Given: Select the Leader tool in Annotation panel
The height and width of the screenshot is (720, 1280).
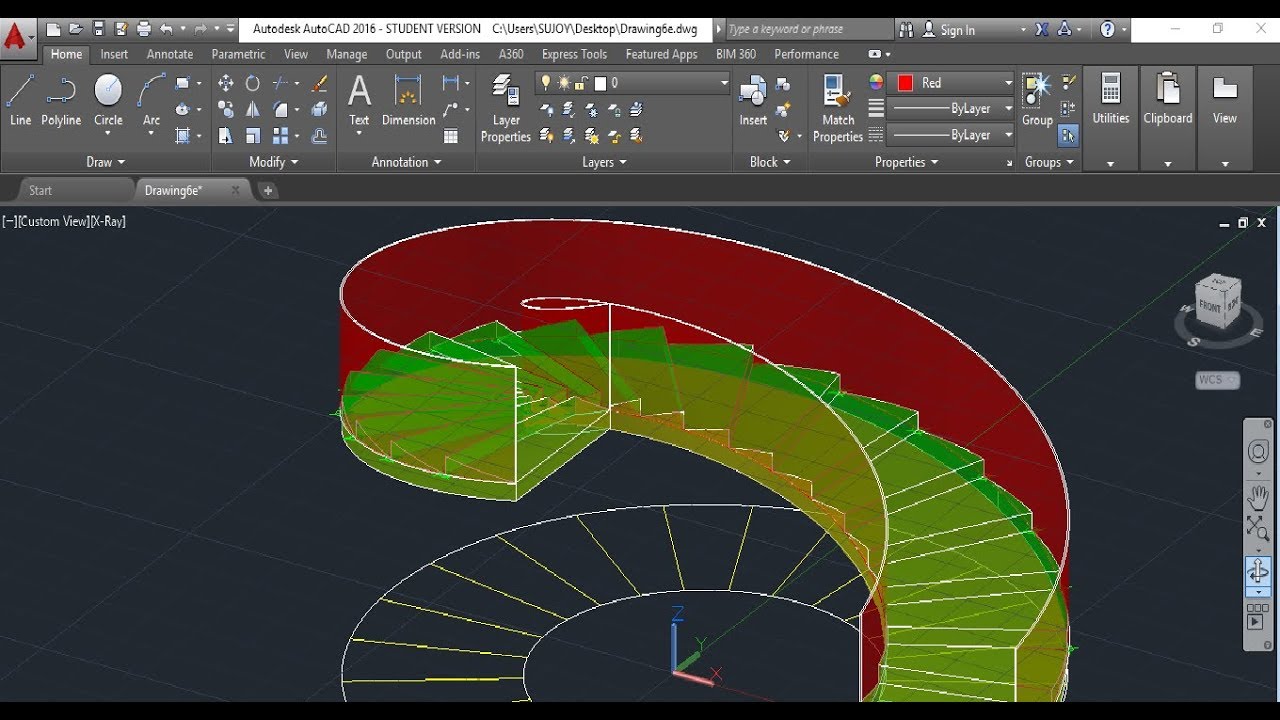Looking at the screenshot, I should pyautogui.click(x=450, y=110).
